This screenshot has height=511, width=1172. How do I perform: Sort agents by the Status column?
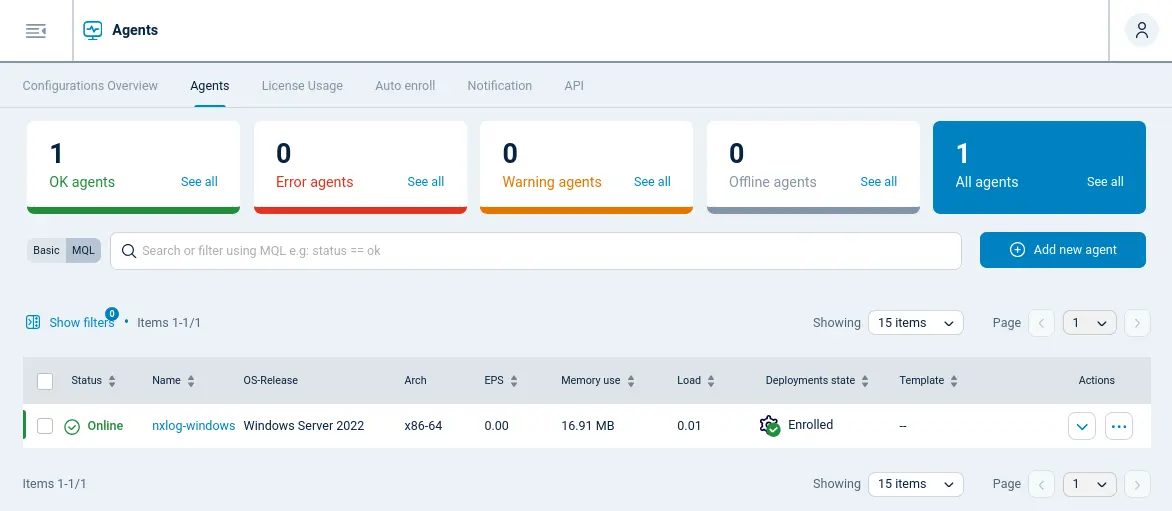112,381
